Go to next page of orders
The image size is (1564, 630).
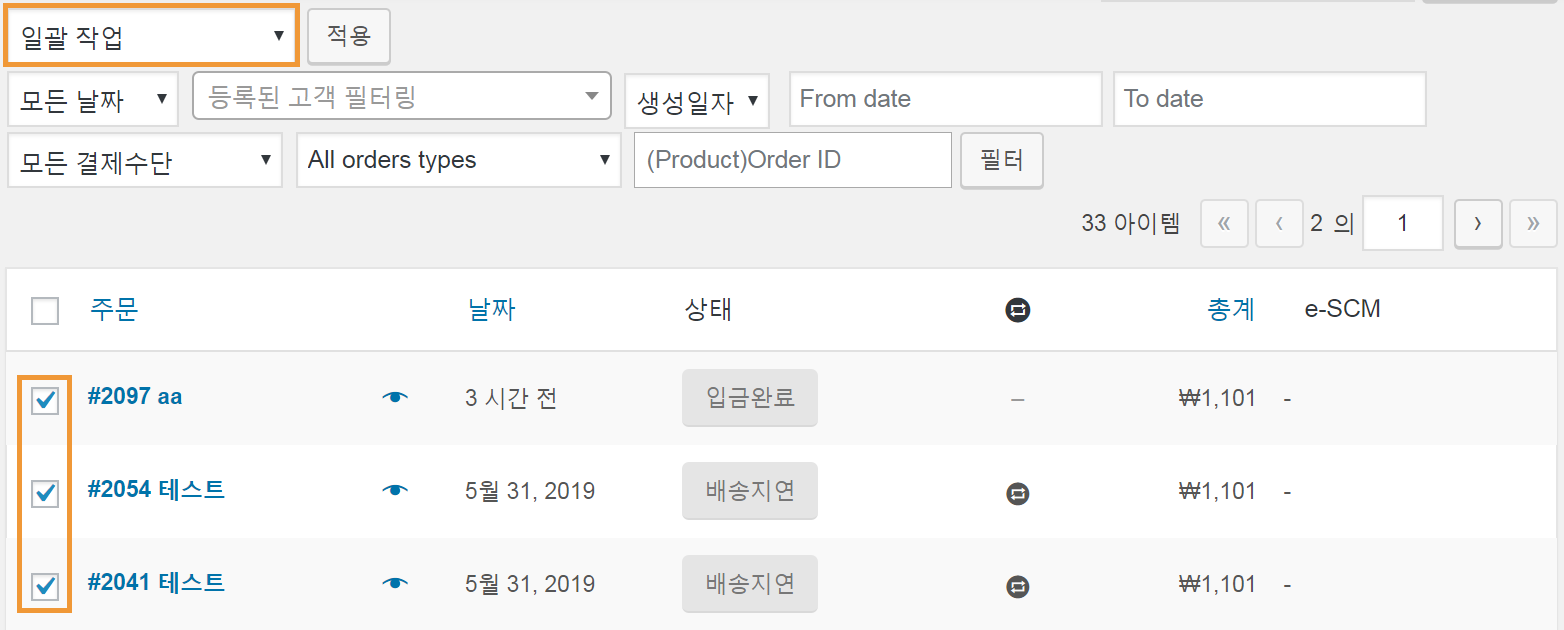coord(1478,223)
